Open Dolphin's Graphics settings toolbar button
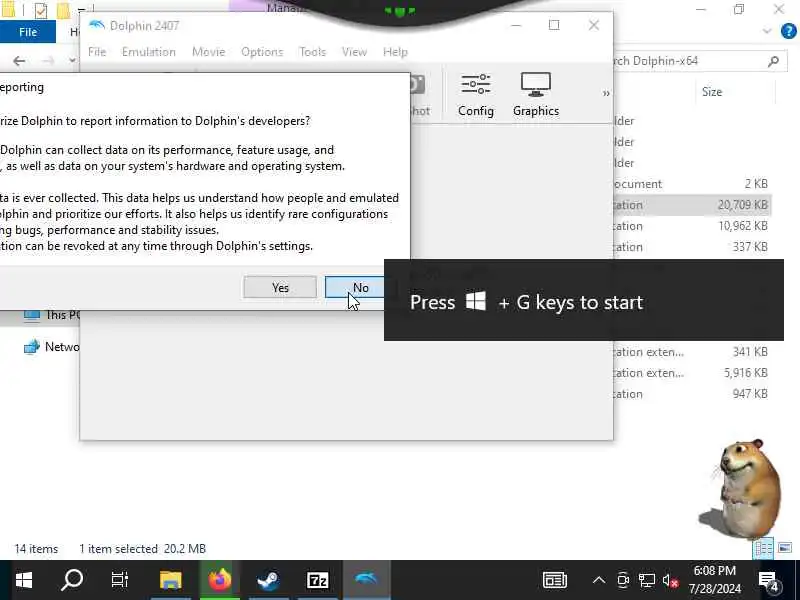Screen dimensions: 800x600 (x=536, y=95)
